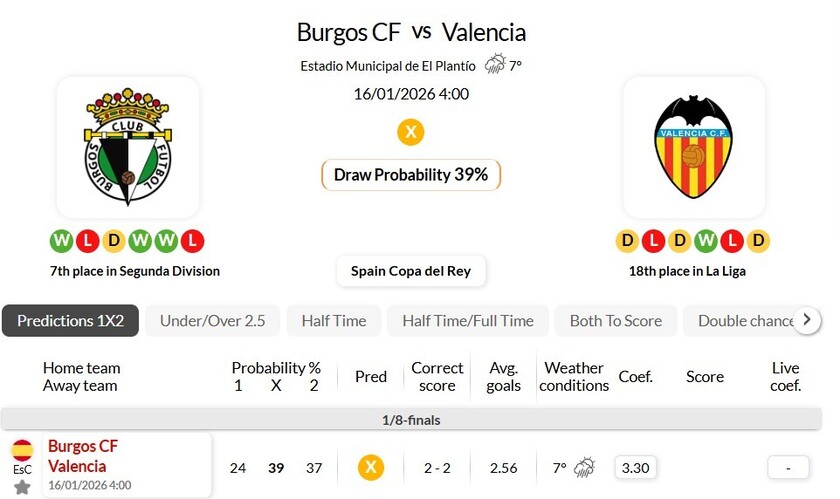Click the Spain flag icon in match row

click(x=22, y=450)
